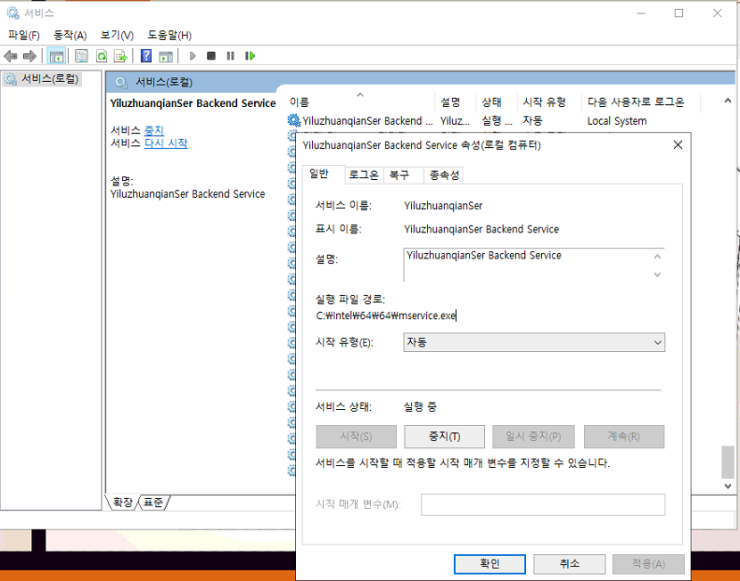
Task: Click the Back arrow toolbar icon
Action: (x=10, y=56)
